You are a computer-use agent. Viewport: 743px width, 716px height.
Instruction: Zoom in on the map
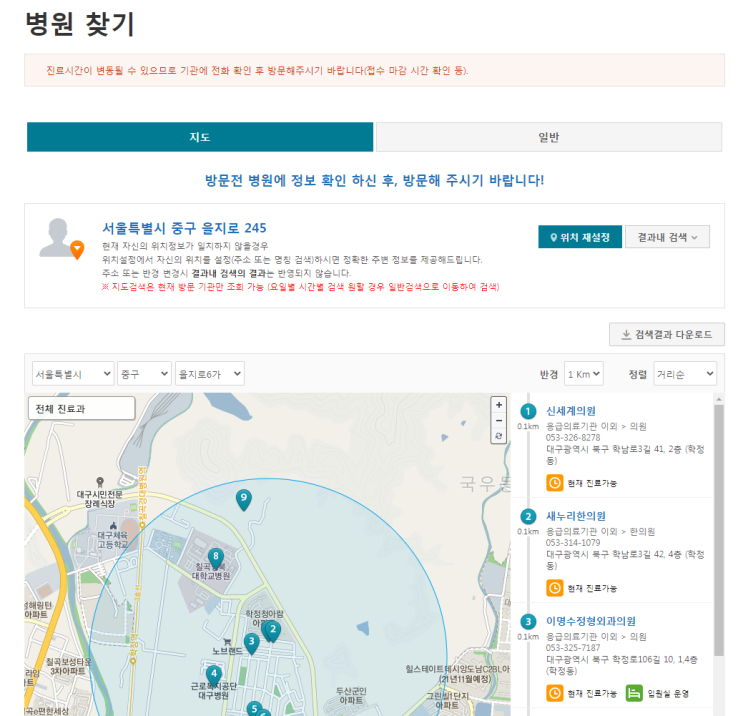click(498, 405)
